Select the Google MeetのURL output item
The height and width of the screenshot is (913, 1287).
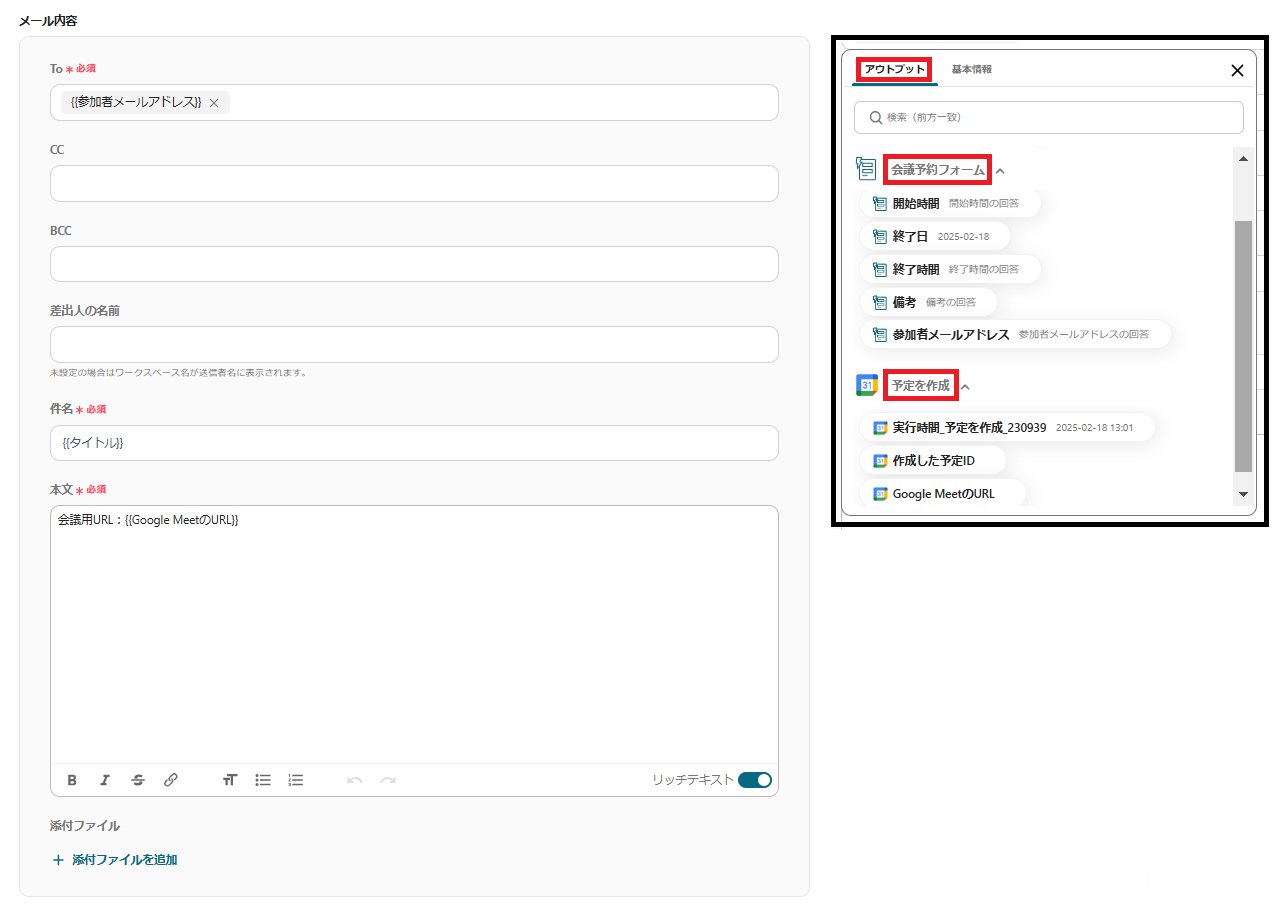point(943,494)
